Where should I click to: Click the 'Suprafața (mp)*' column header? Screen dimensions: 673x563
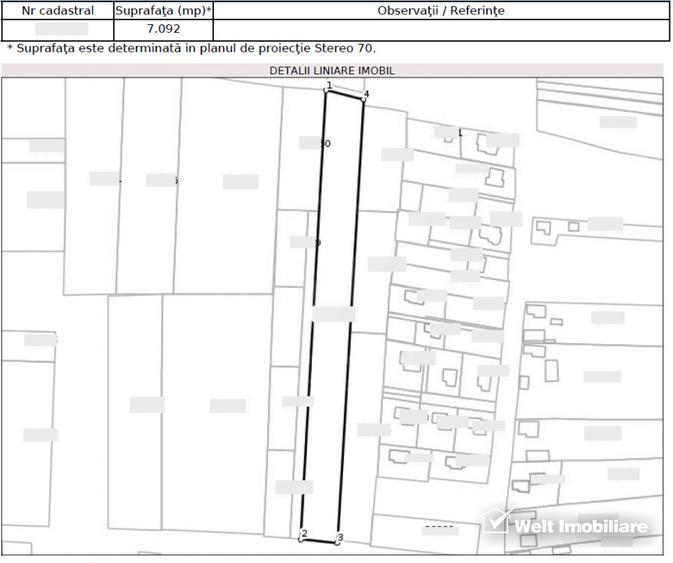164,11
